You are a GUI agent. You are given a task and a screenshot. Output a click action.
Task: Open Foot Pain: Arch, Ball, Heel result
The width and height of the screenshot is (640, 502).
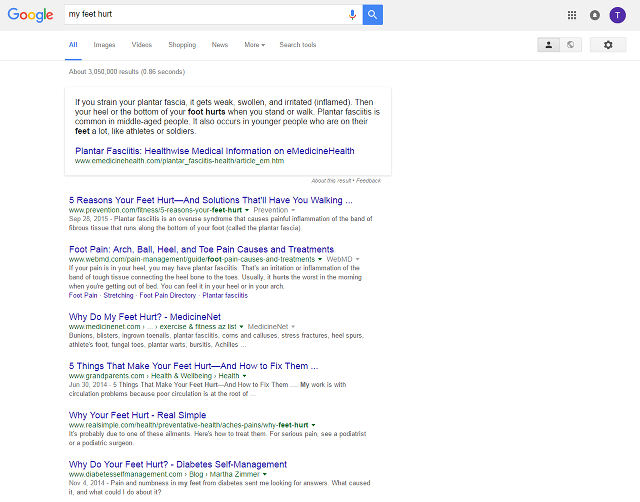[x=201, y=249]
